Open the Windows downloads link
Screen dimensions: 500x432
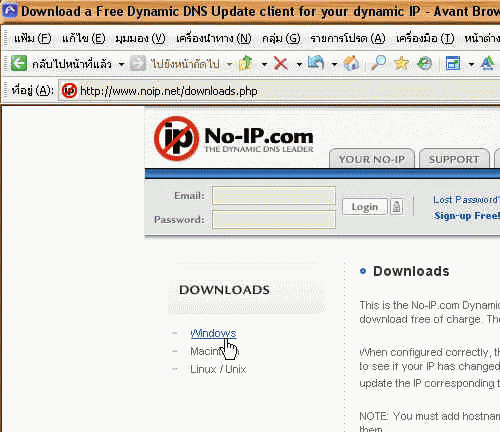click(213, 333)
